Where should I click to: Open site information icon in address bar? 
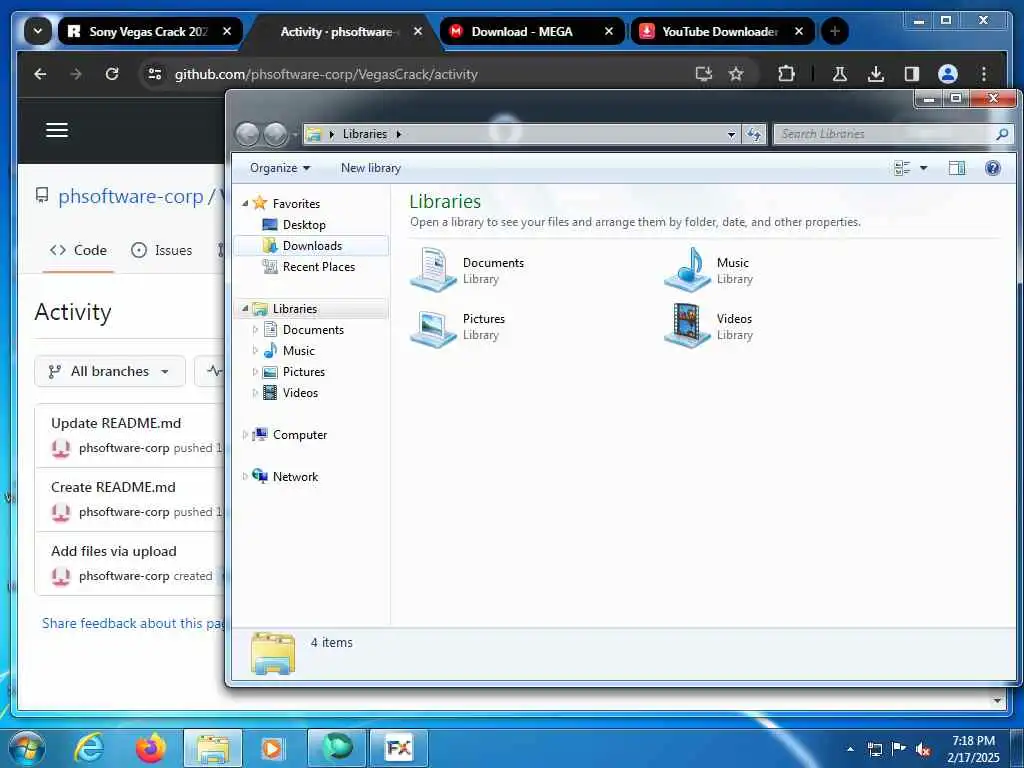(155, 74)
